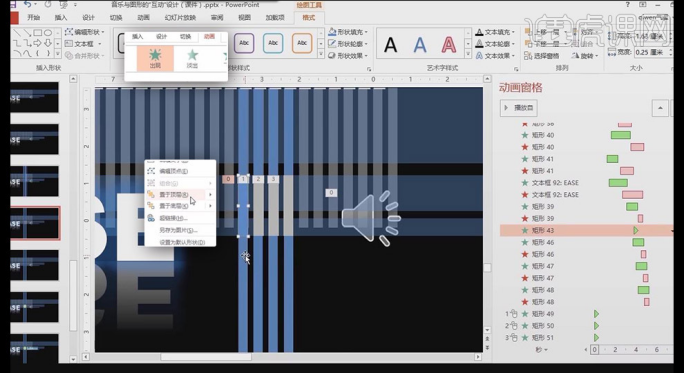Open 编辑形状 dropdown

coord(85,32)
